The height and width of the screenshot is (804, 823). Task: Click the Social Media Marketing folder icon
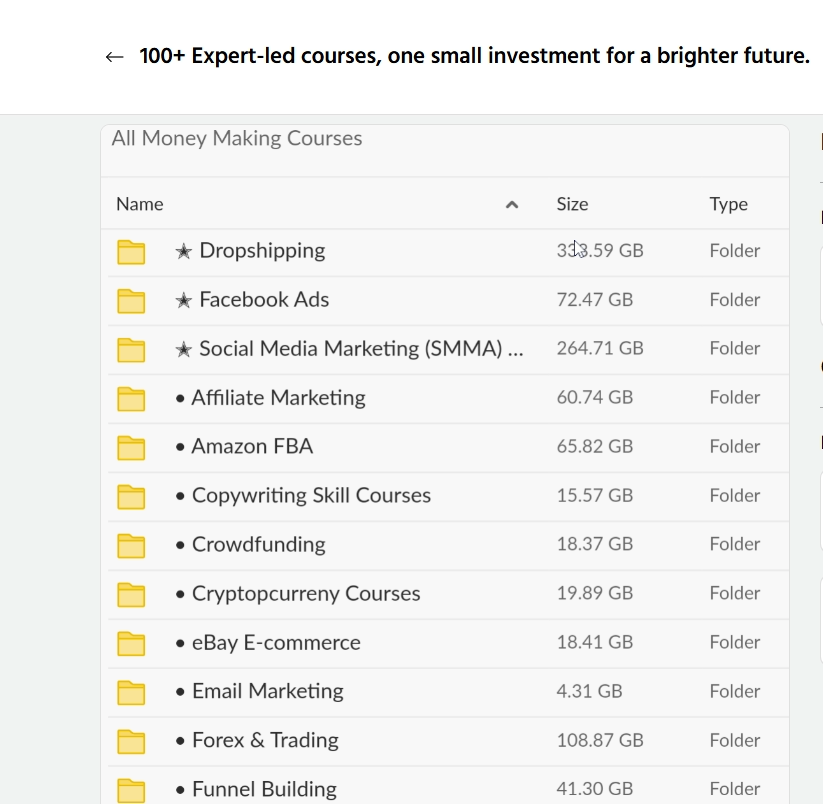131,349
